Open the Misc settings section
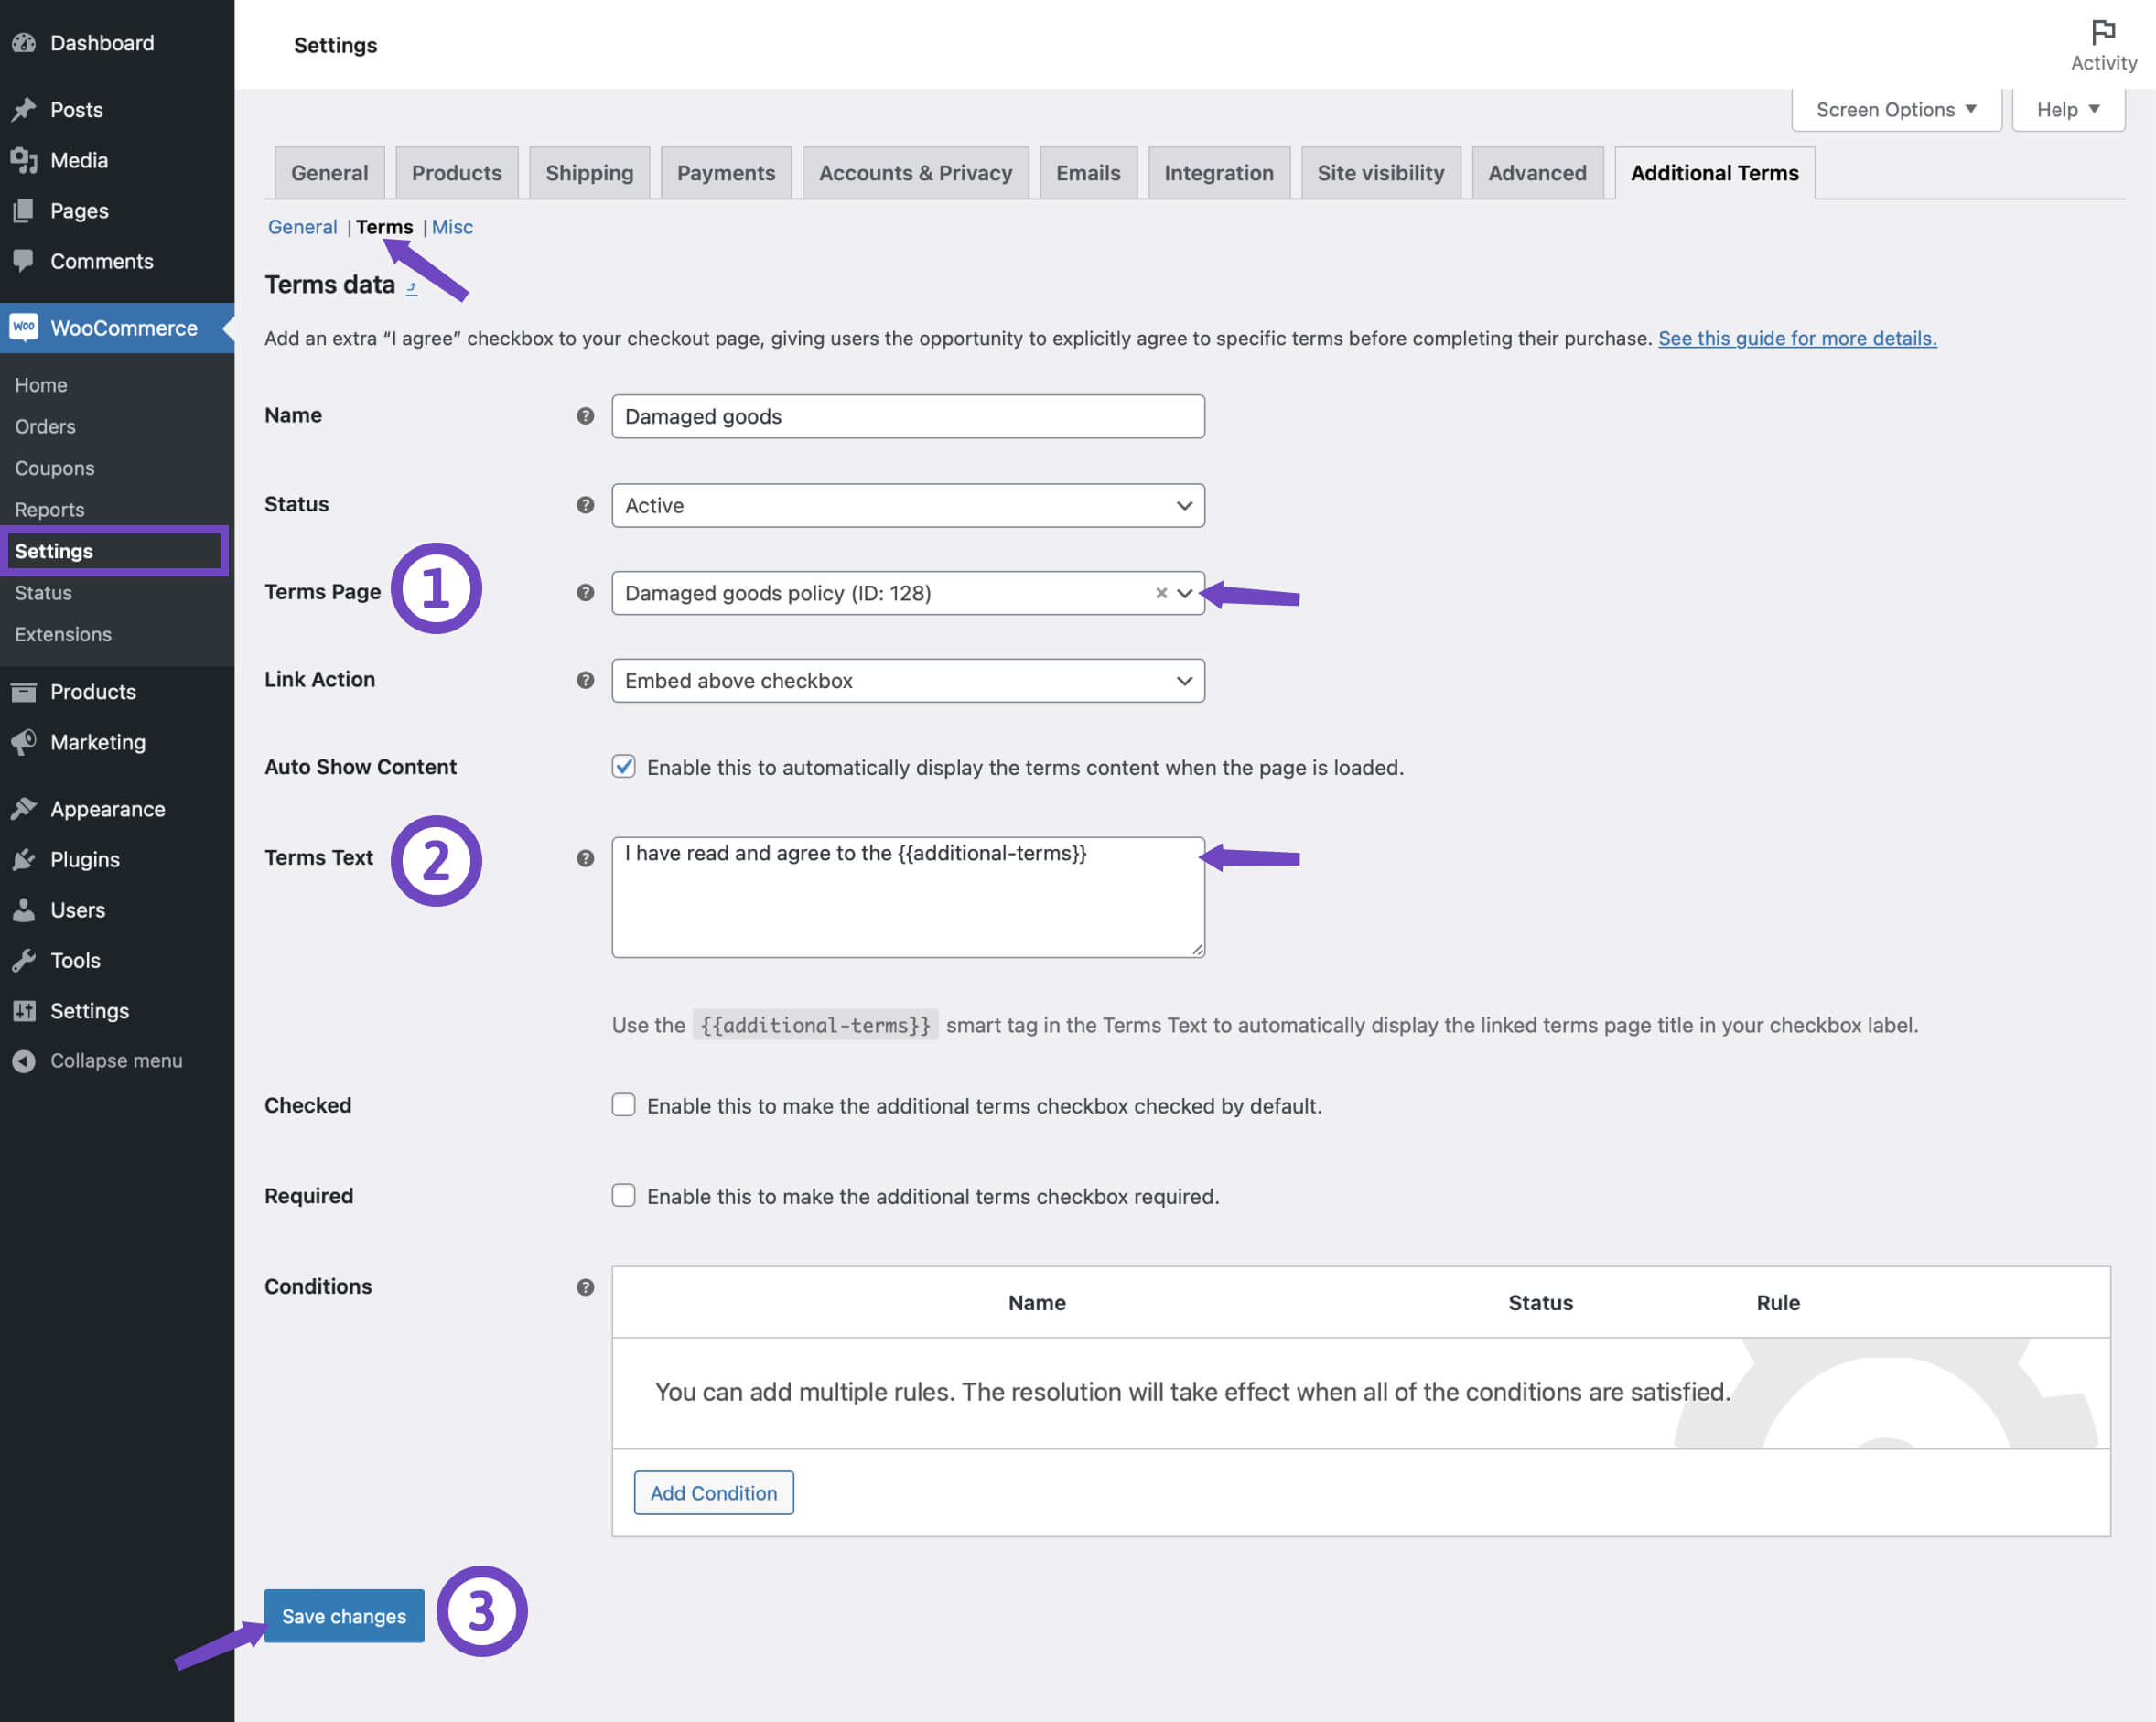 point(452,227)
